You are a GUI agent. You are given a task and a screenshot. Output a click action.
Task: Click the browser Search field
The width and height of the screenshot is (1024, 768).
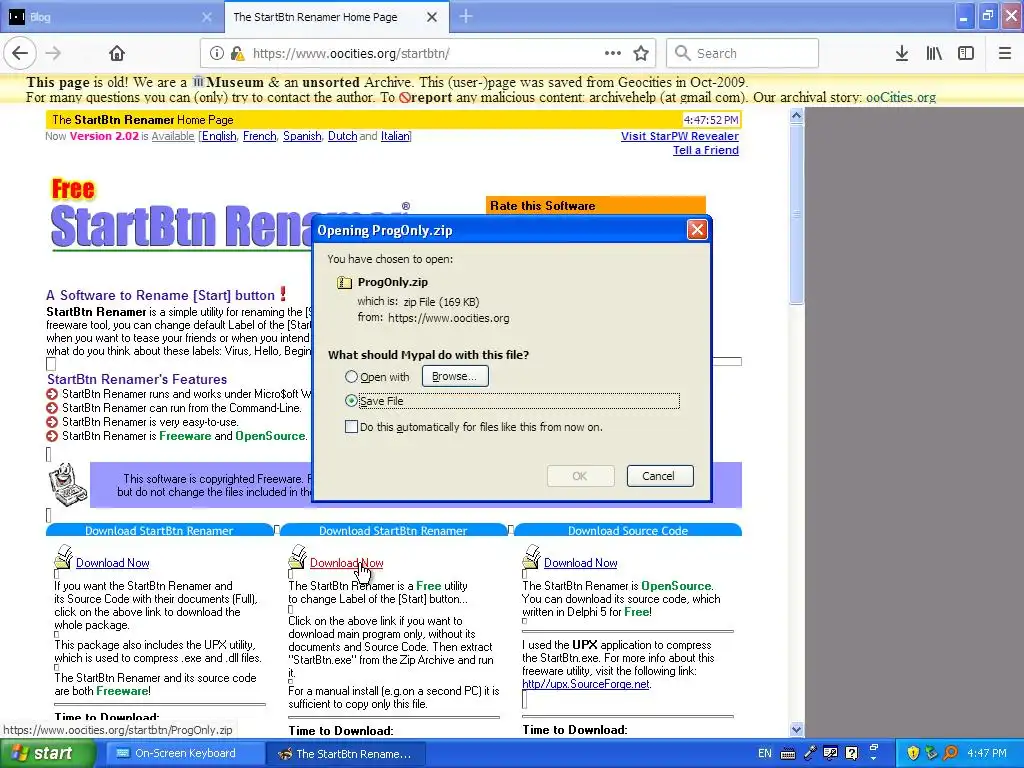(743, 53)
